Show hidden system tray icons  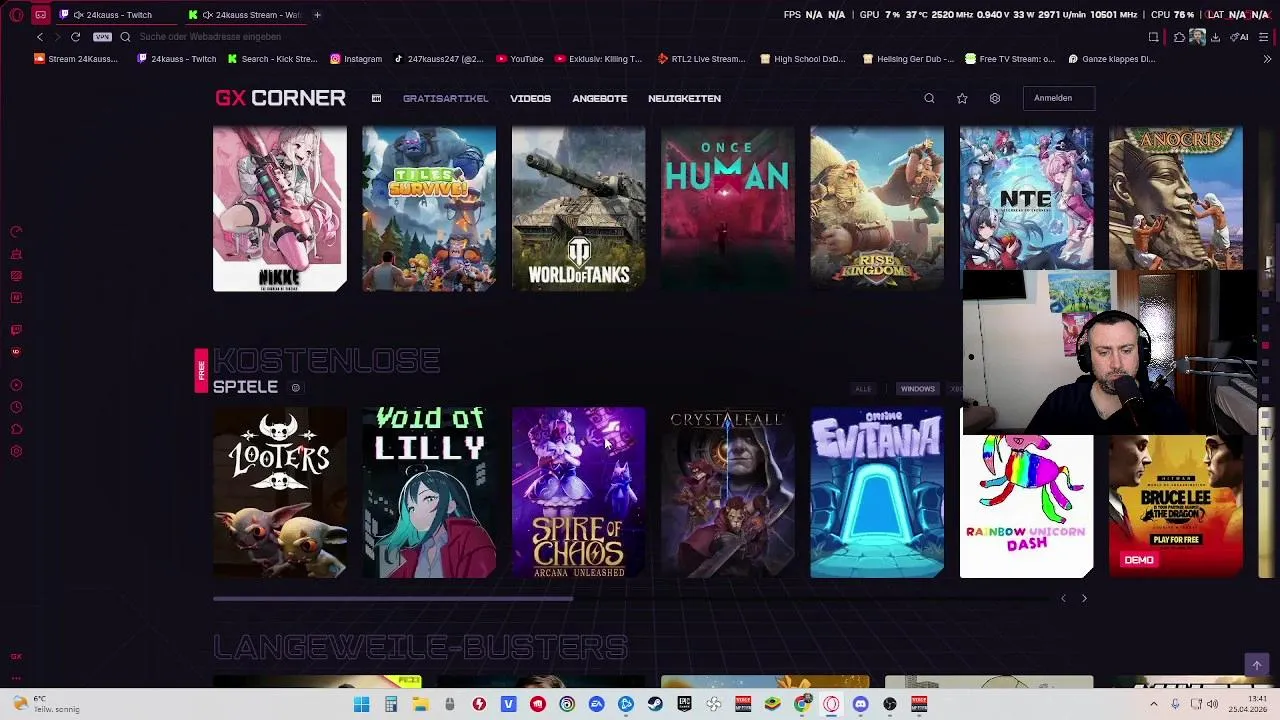(x=1153, y=704)
